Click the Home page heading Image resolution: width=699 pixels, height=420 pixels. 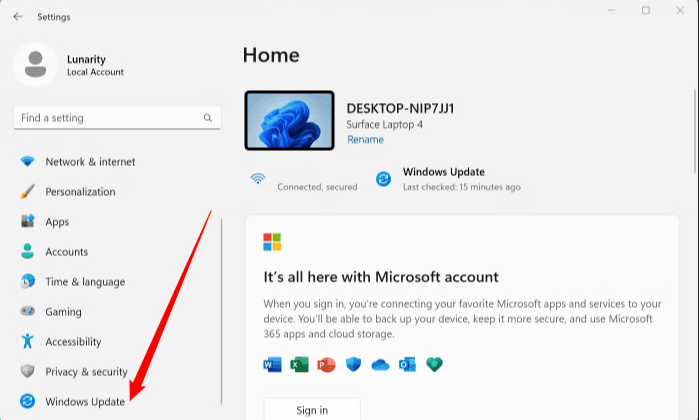271,55
